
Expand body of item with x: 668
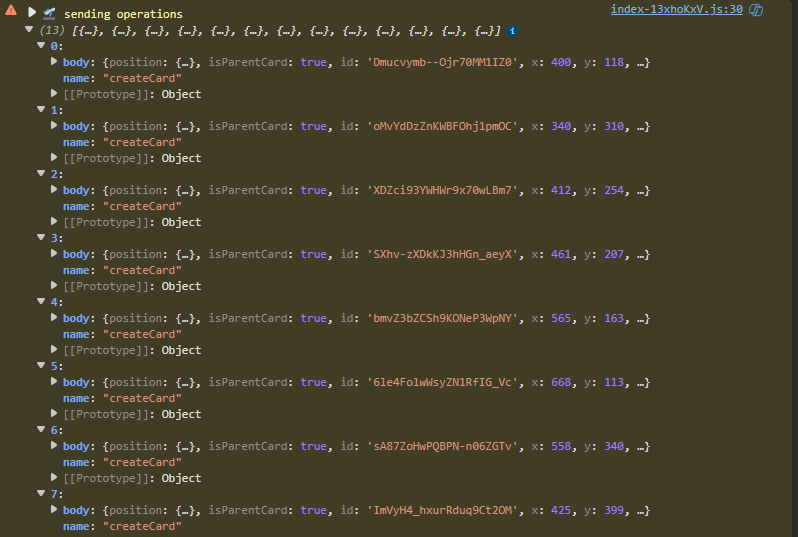[54, 382]
